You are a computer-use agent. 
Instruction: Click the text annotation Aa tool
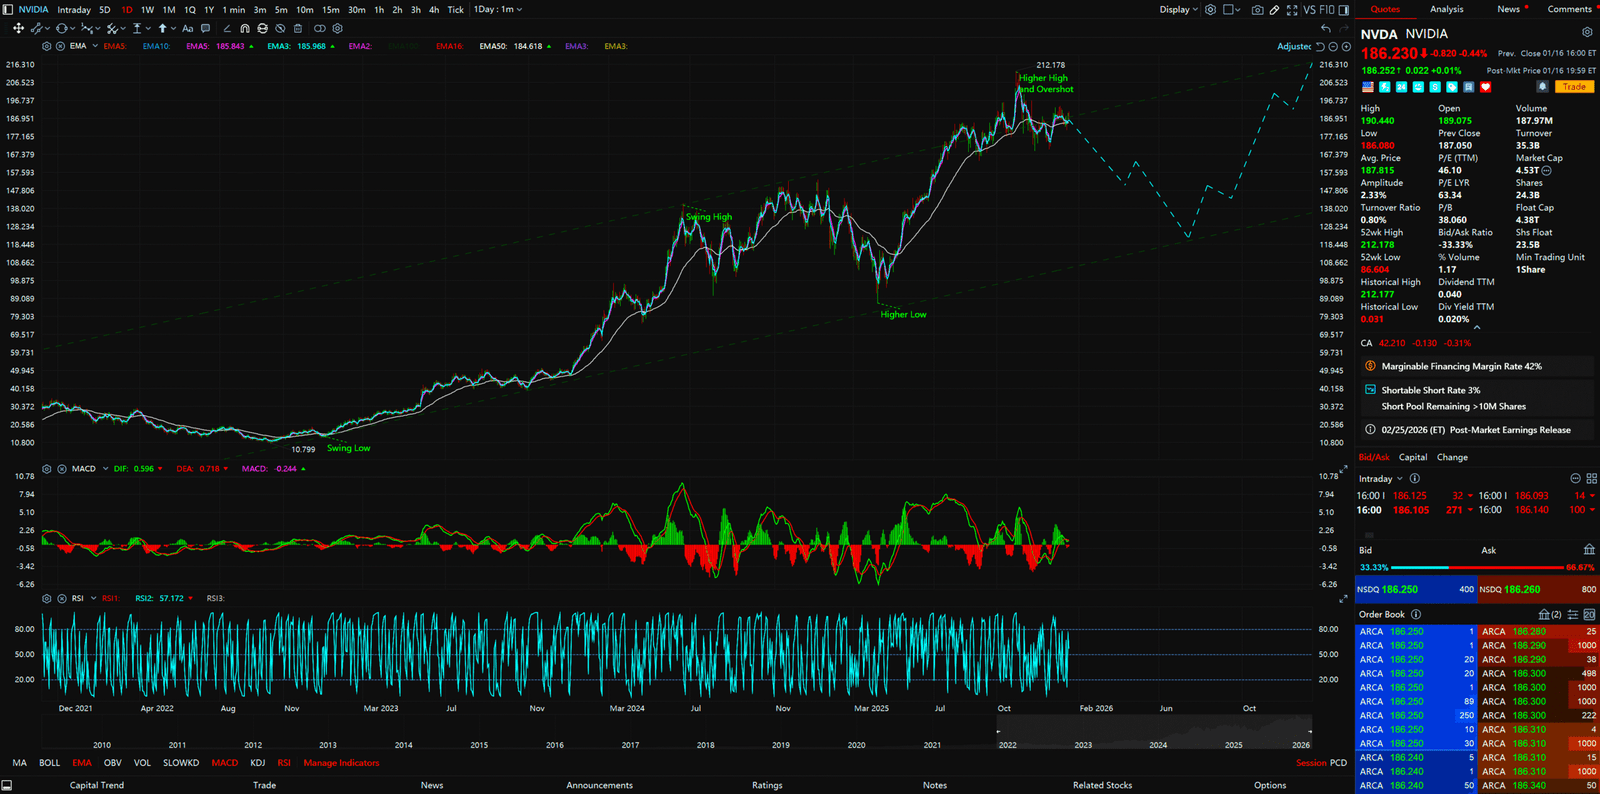[187, 29]
